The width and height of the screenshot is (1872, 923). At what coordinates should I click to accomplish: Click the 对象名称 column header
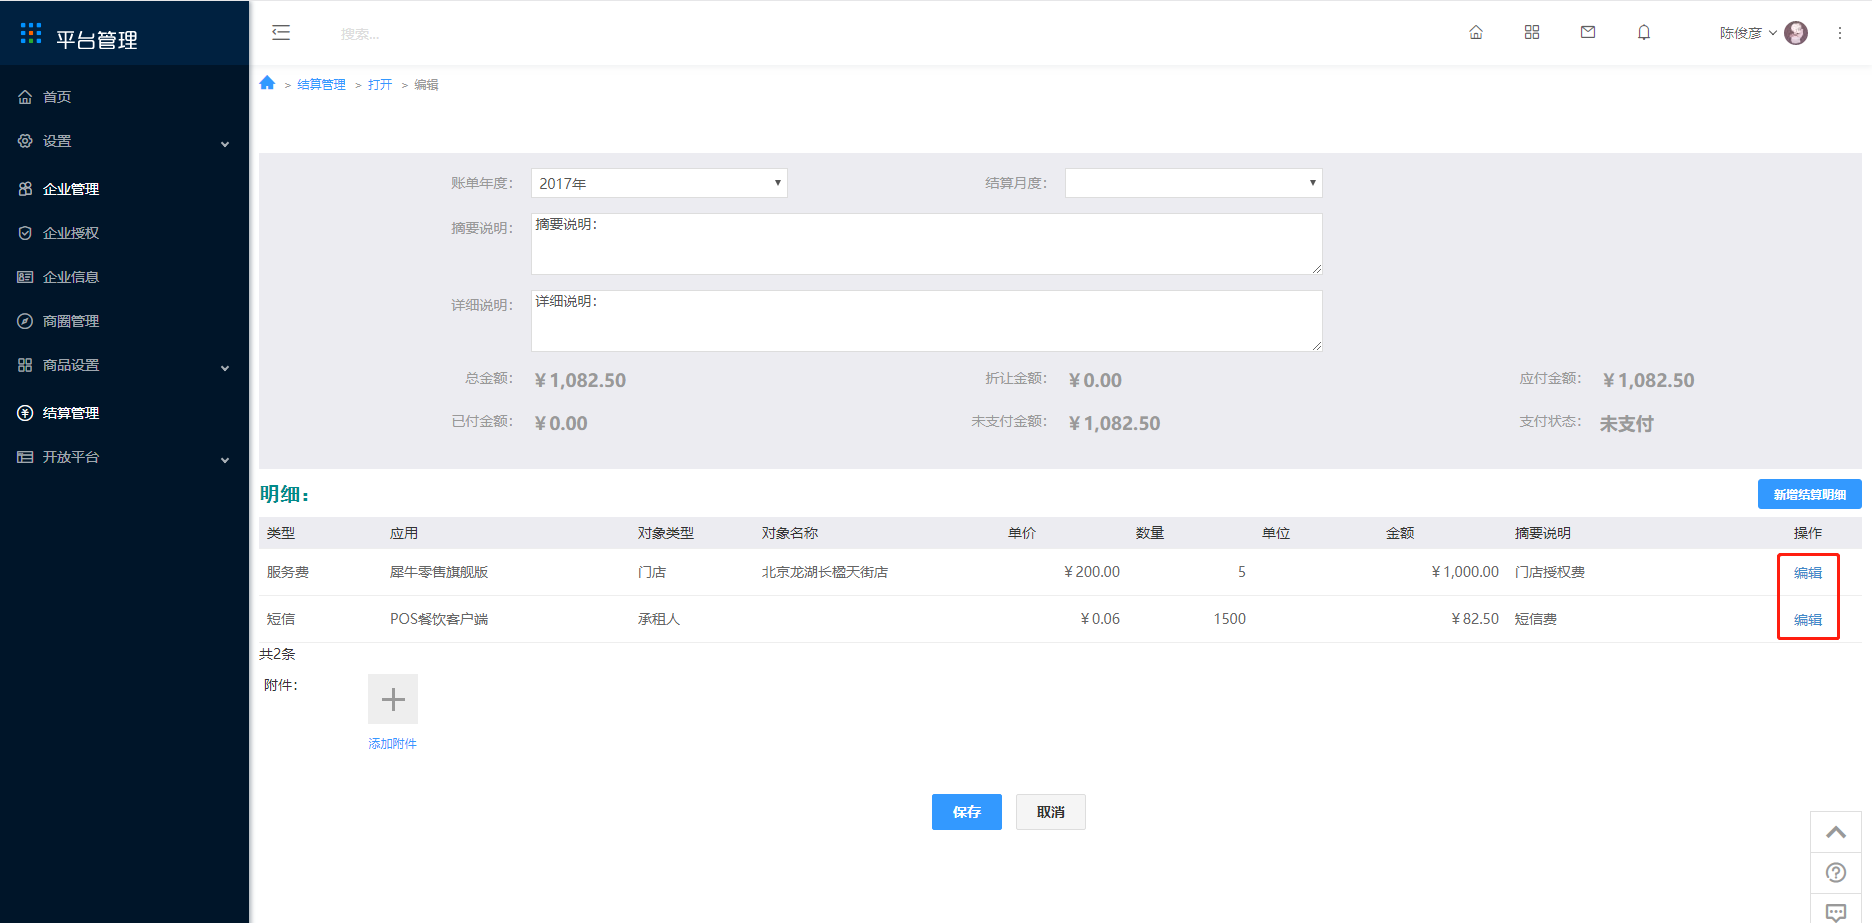[790, 533]
